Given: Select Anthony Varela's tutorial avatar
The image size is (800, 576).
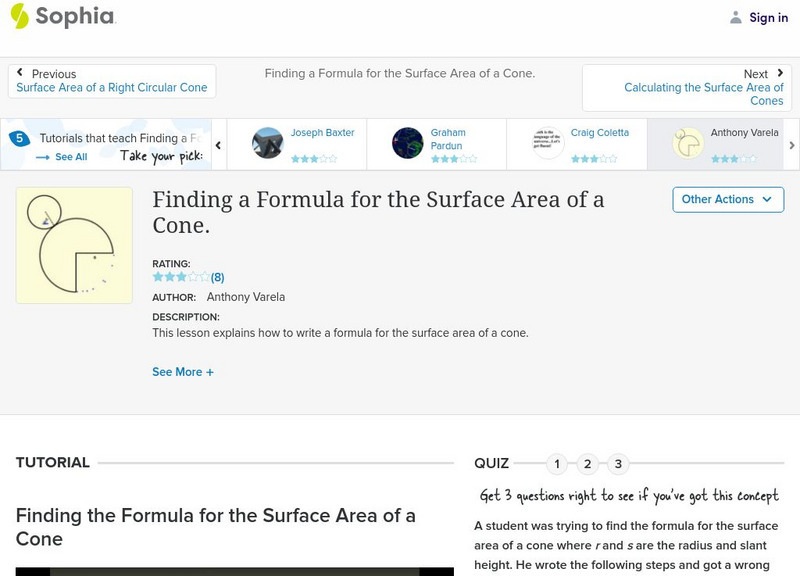Looking at the screenshot, I should point(688,143).
